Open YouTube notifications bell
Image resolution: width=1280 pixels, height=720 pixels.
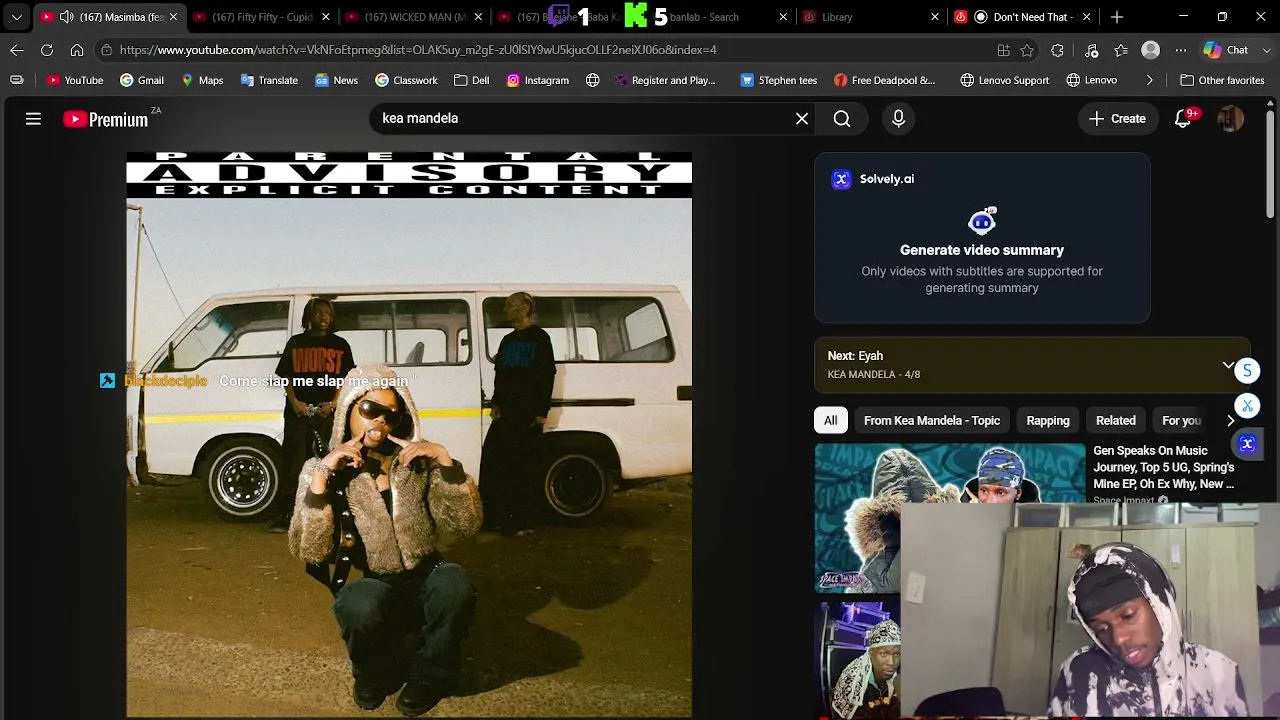pos(1183,119)
